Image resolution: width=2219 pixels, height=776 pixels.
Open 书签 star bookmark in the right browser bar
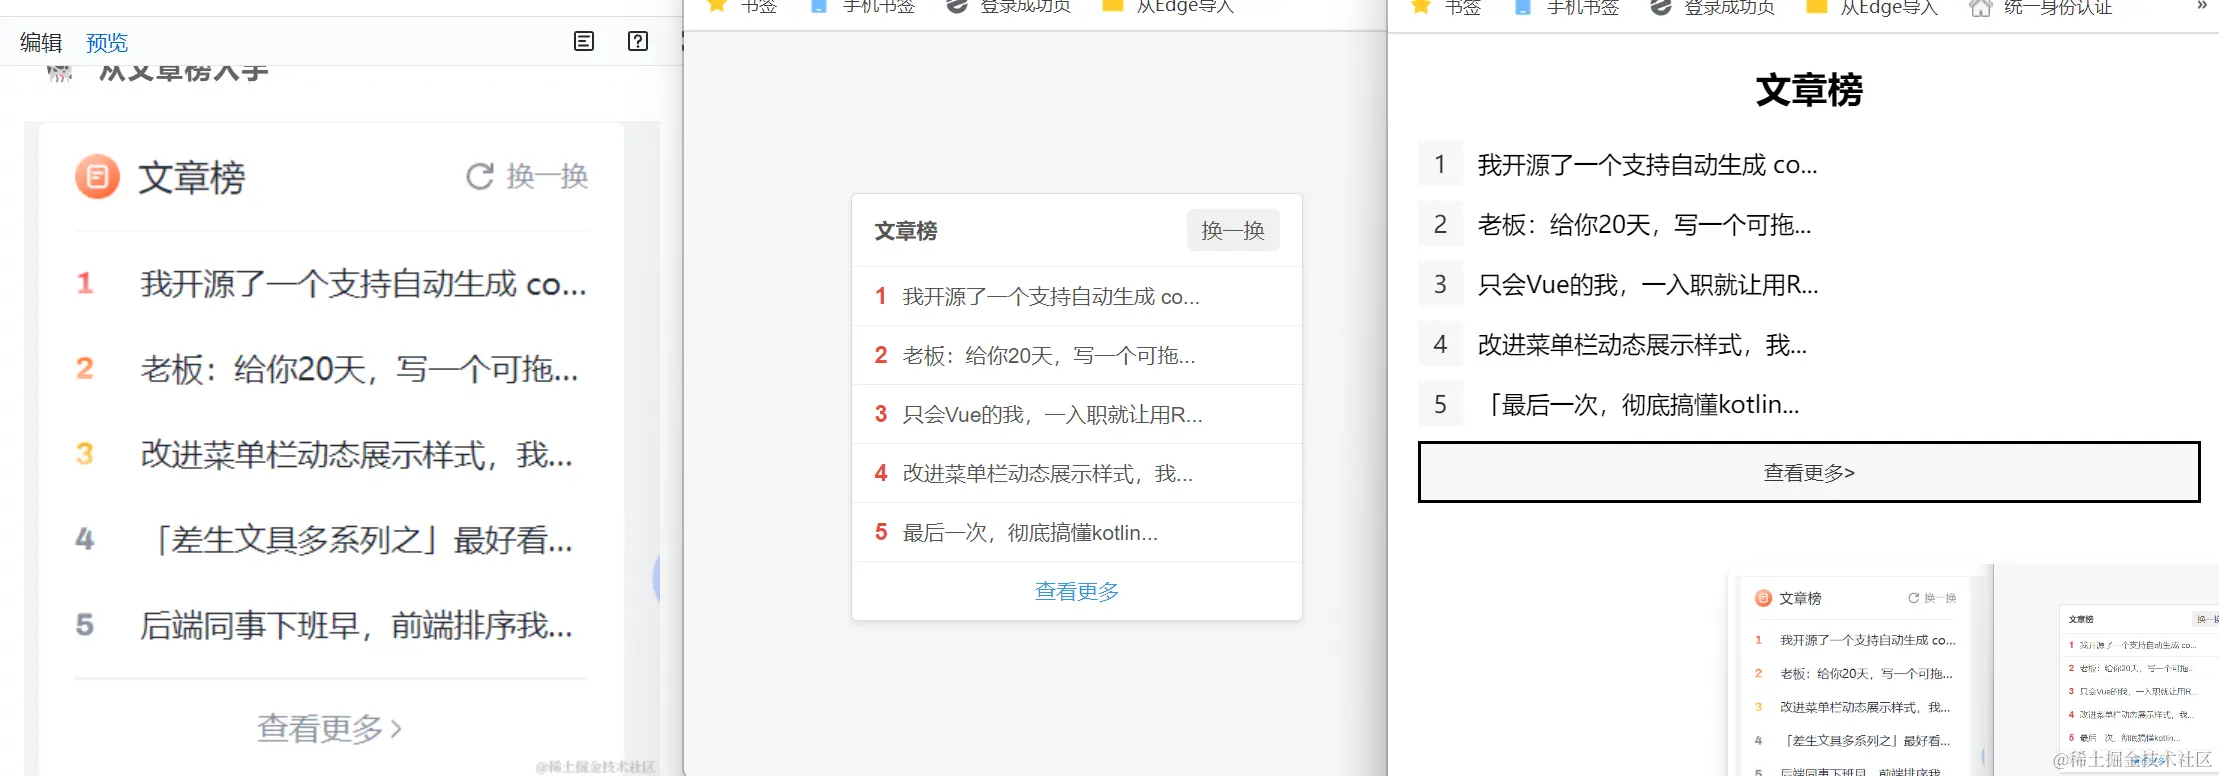(1446, 6)
